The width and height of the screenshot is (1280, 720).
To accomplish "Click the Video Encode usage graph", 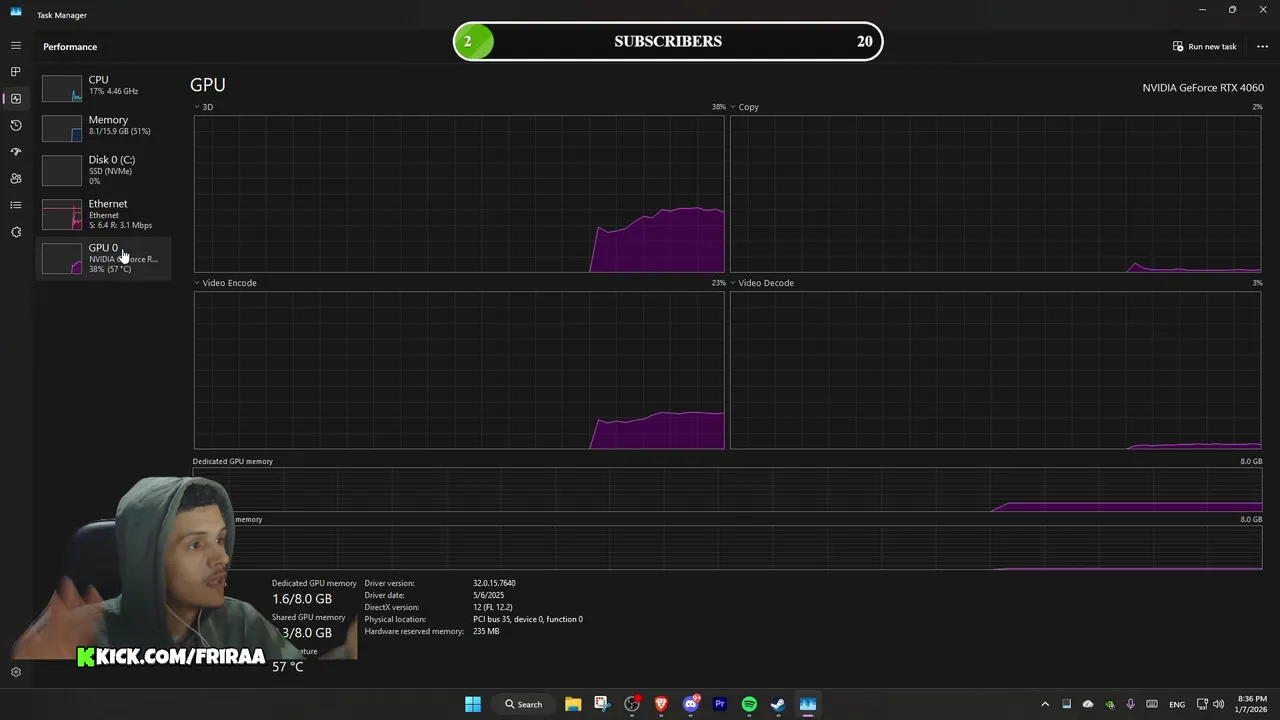I will (459, 370).
